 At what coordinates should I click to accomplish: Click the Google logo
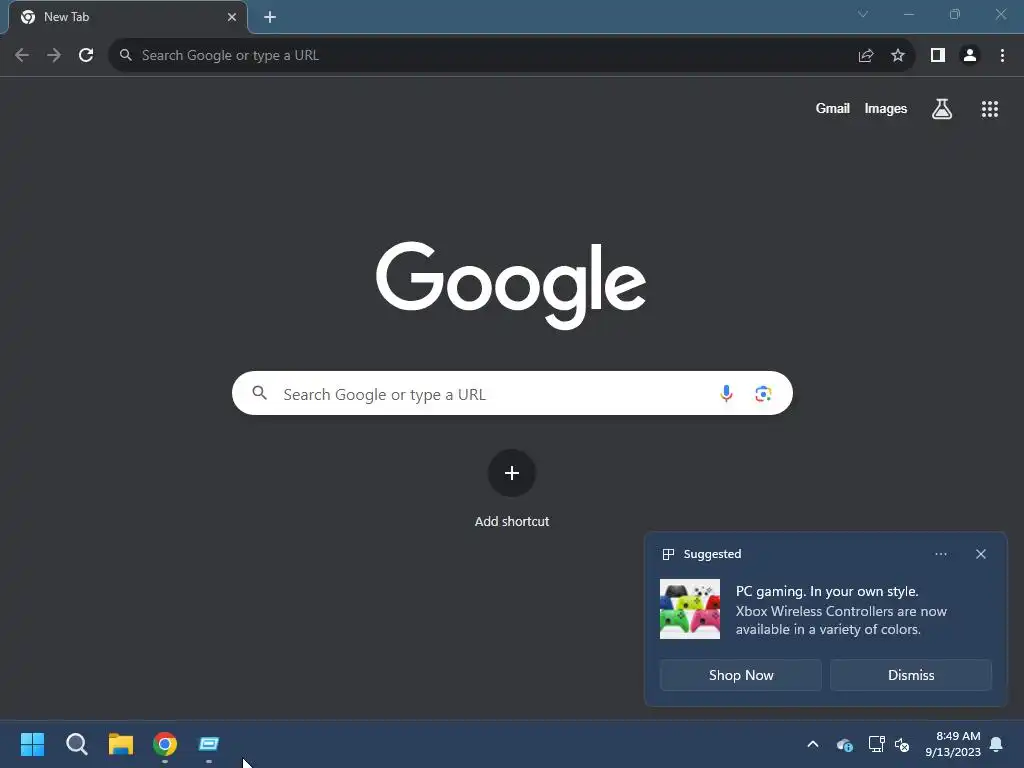[511, 285]
